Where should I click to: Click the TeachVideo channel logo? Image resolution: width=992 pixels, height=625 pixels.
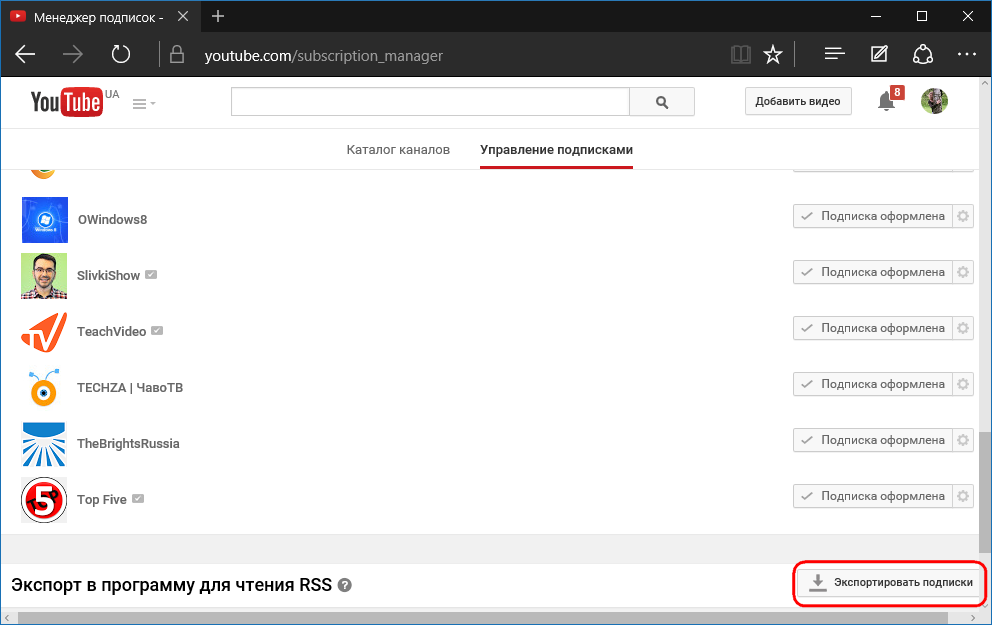click(x=44, y=331)
